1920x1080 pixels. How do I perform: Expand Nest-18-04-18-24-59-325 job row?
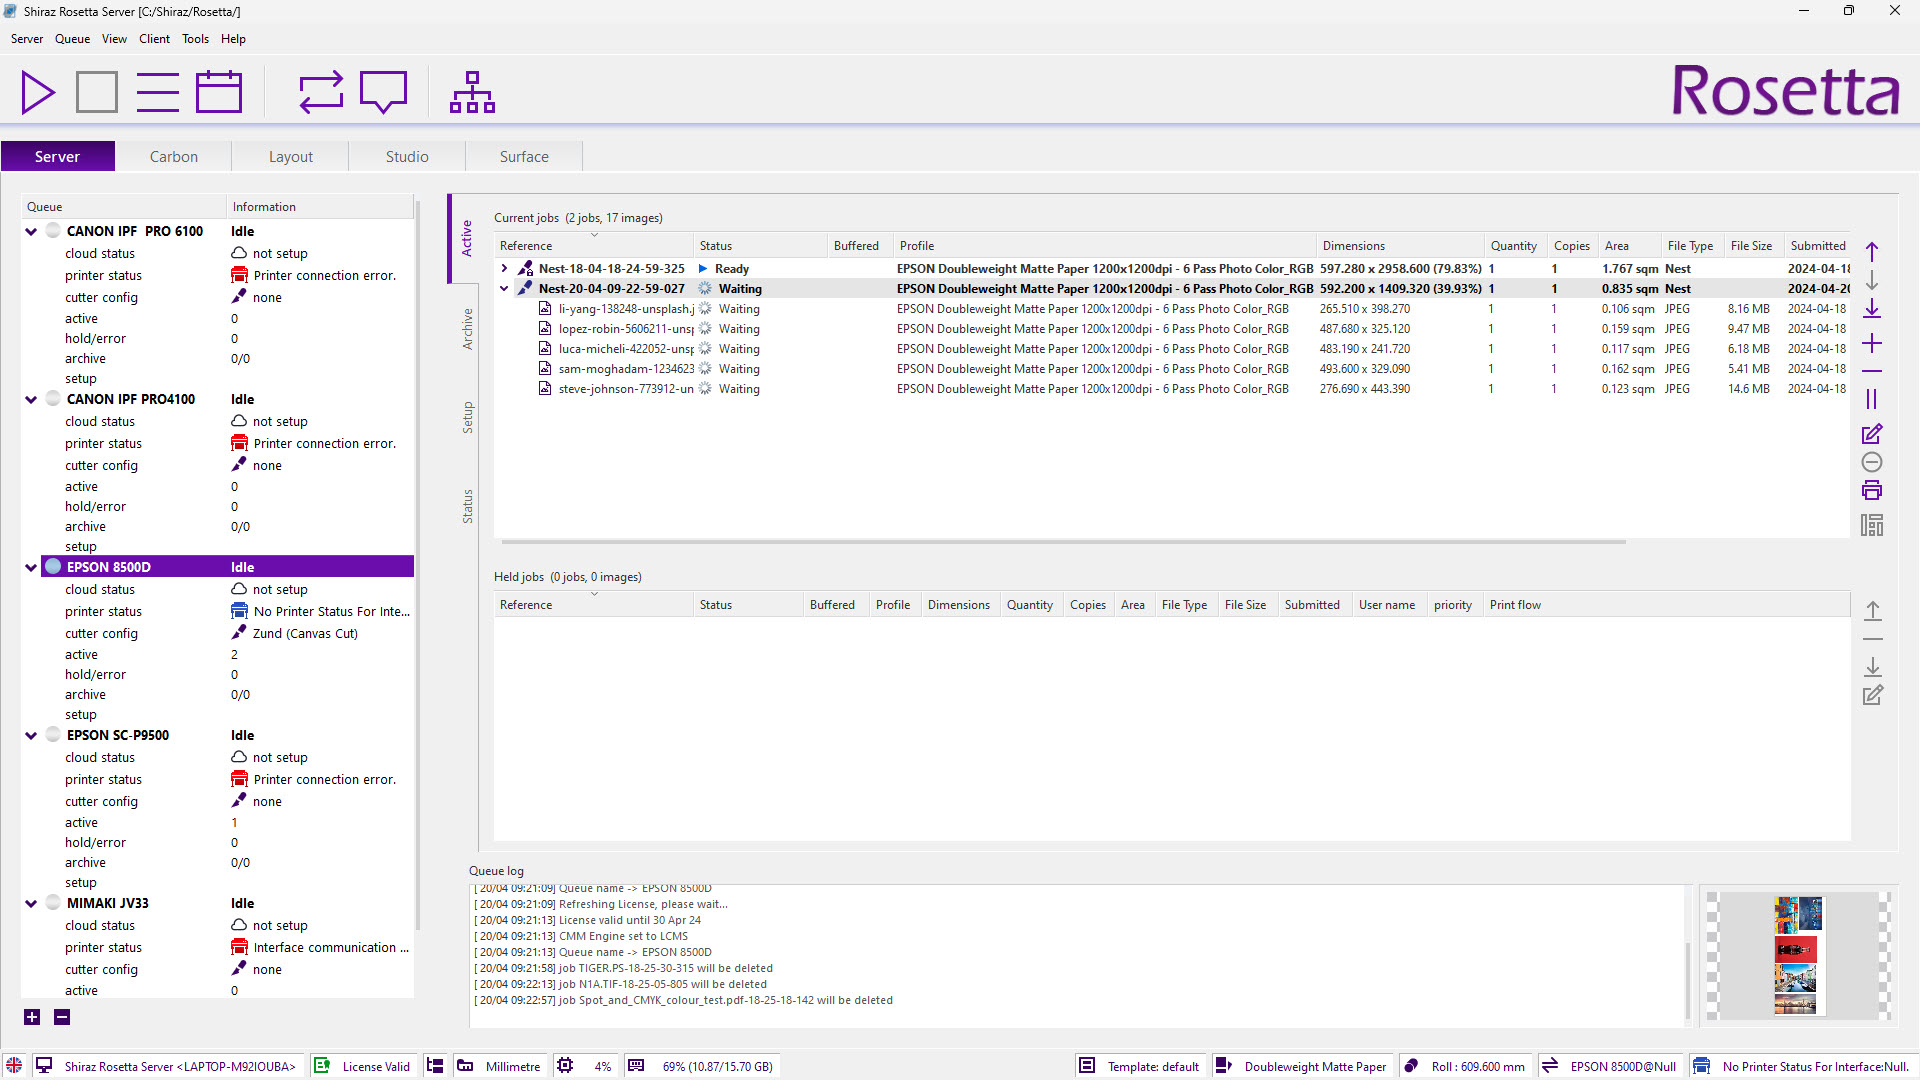click(504, 268)
